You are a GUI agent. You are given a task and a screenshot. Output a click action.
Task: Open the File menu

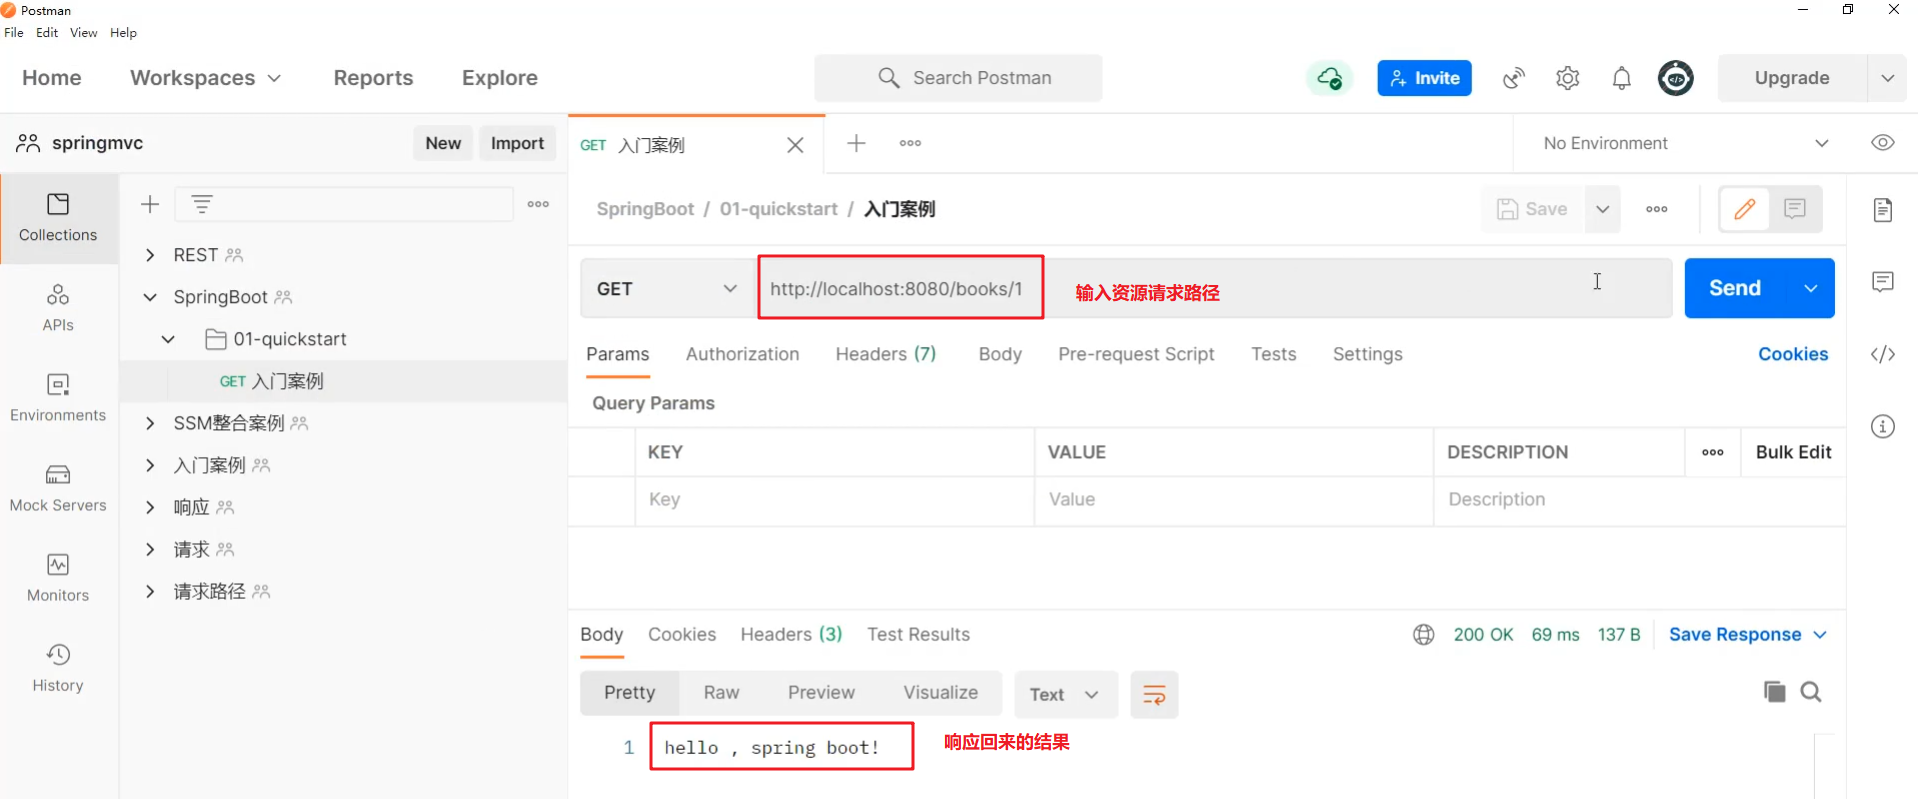14,33
